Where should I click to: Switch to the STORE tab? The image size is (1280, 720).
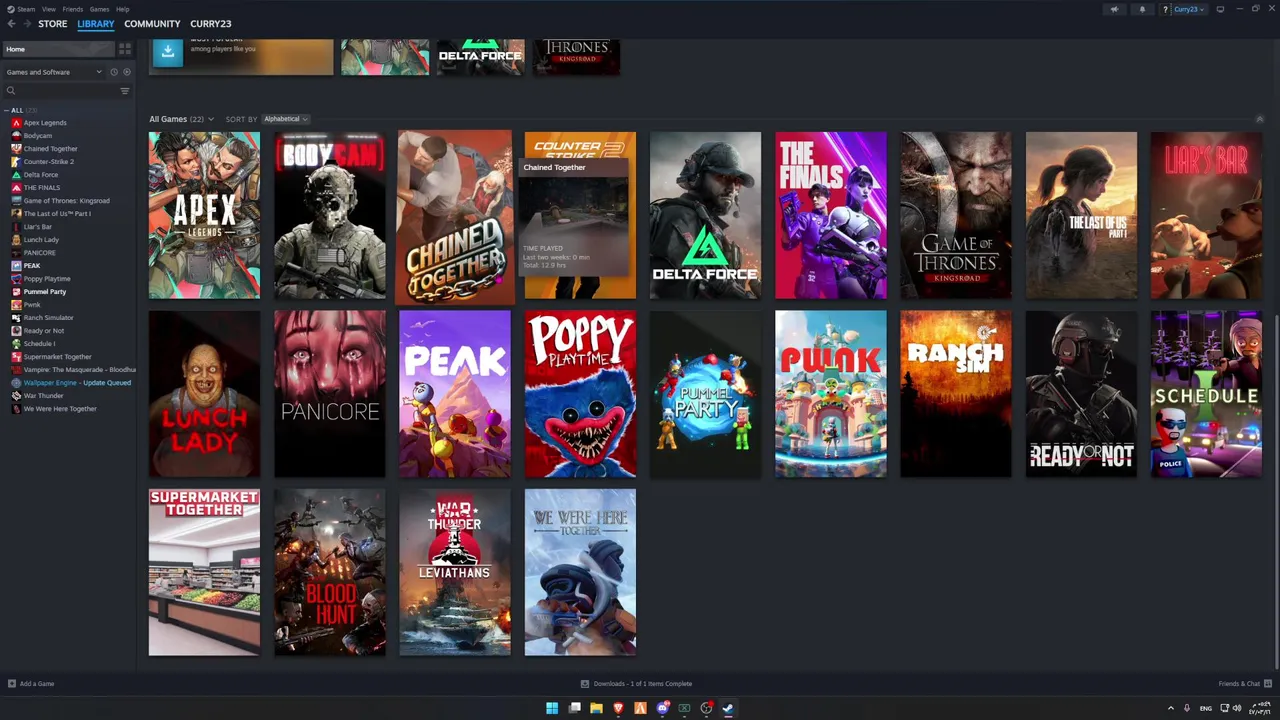point(52,24)
